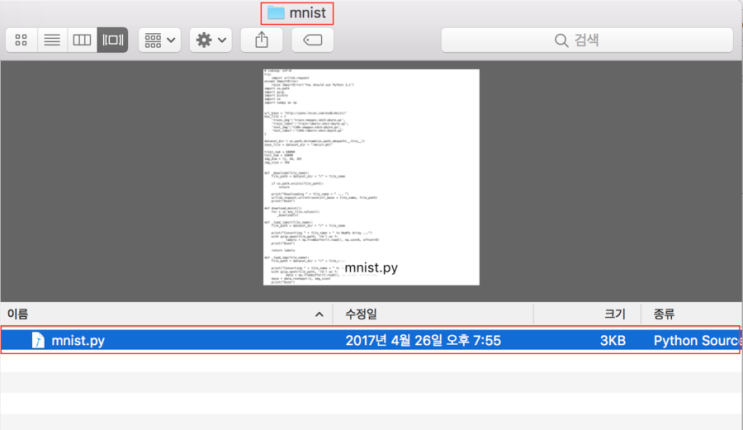This screenshot has width=743, height=430.
Task: Switch to icon view
Action: (x=21, y=40)
